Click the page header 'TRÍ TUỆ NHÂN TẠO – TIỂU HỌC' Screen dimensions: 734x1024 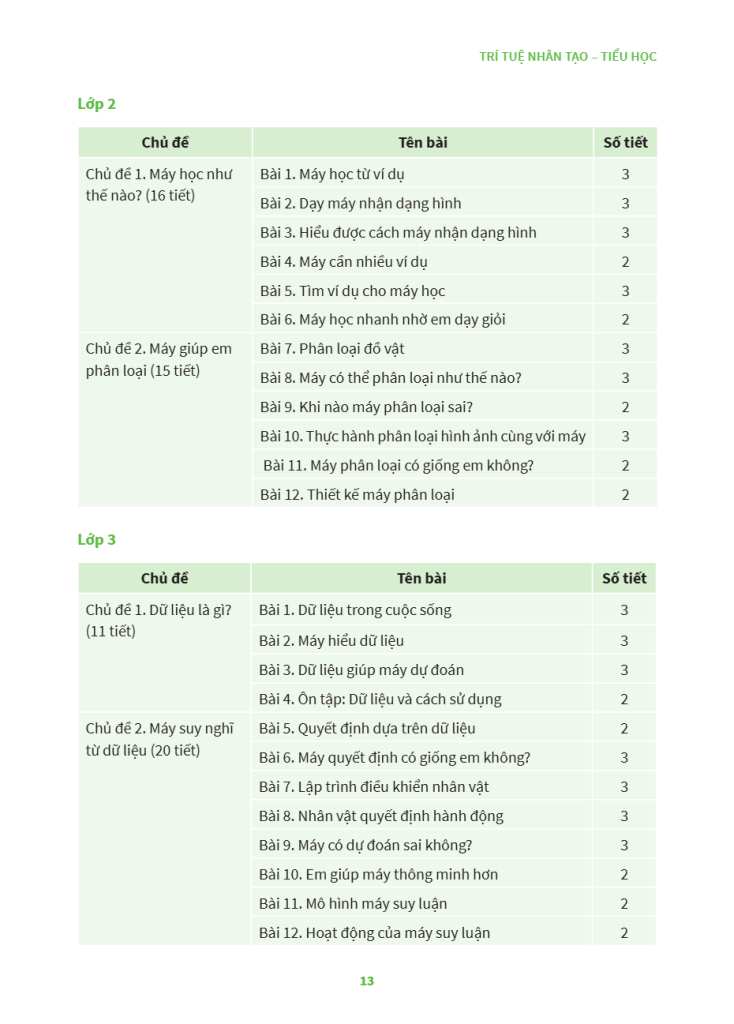click(x=567, y=57)
